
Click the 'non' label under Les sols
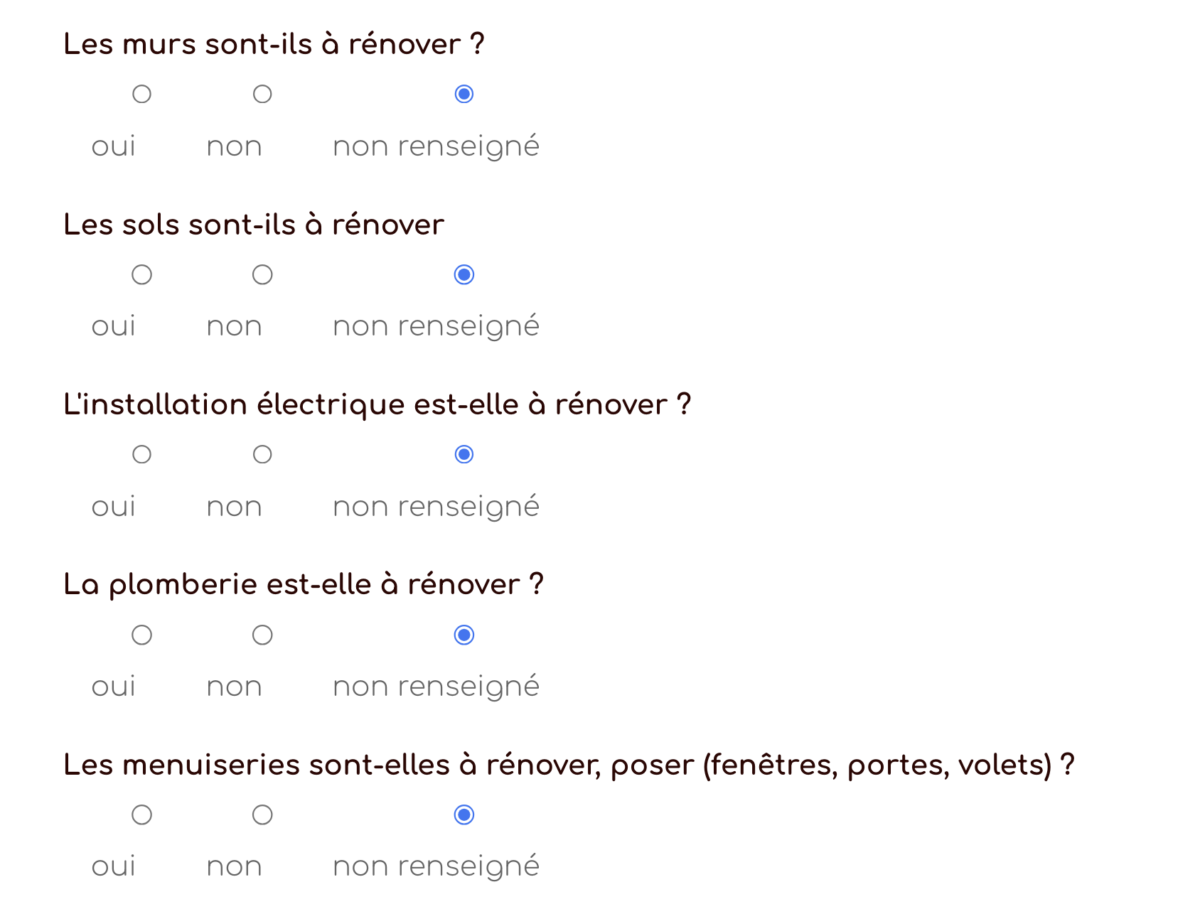click(x=234, y=327)
